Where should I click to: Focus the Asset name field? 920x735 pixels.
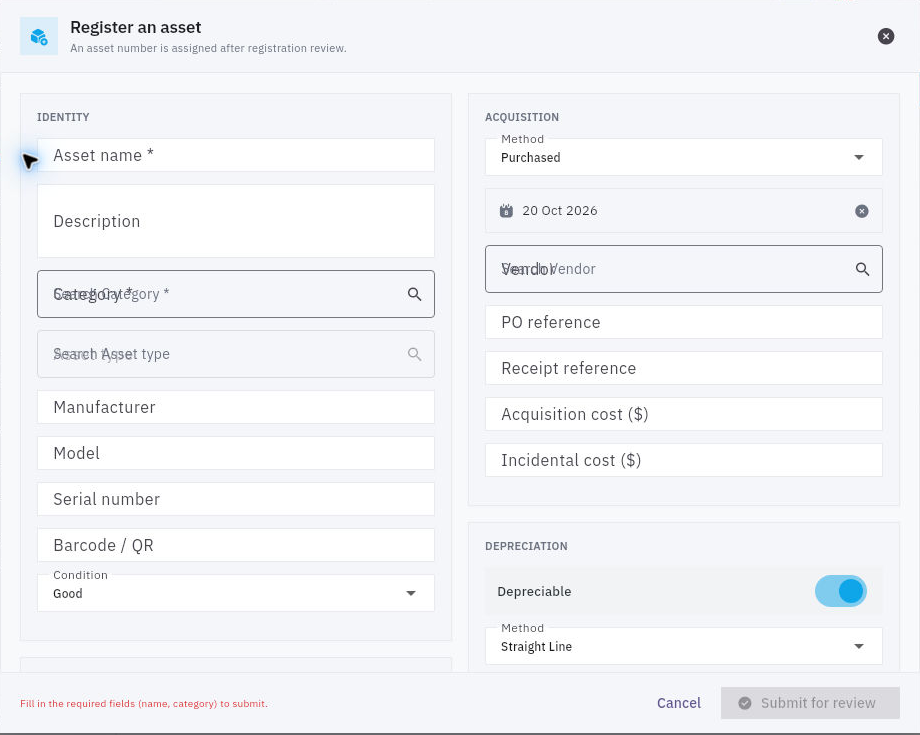[x=236, y=155]
